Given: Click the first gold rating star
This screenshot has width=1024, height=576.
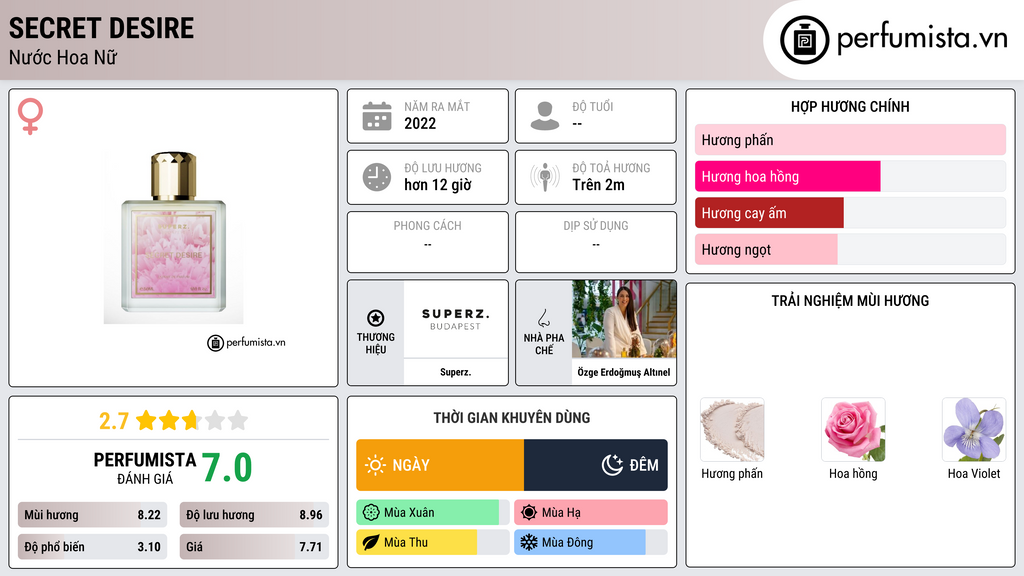Looking at the screenshot, I should pos(146,420).
